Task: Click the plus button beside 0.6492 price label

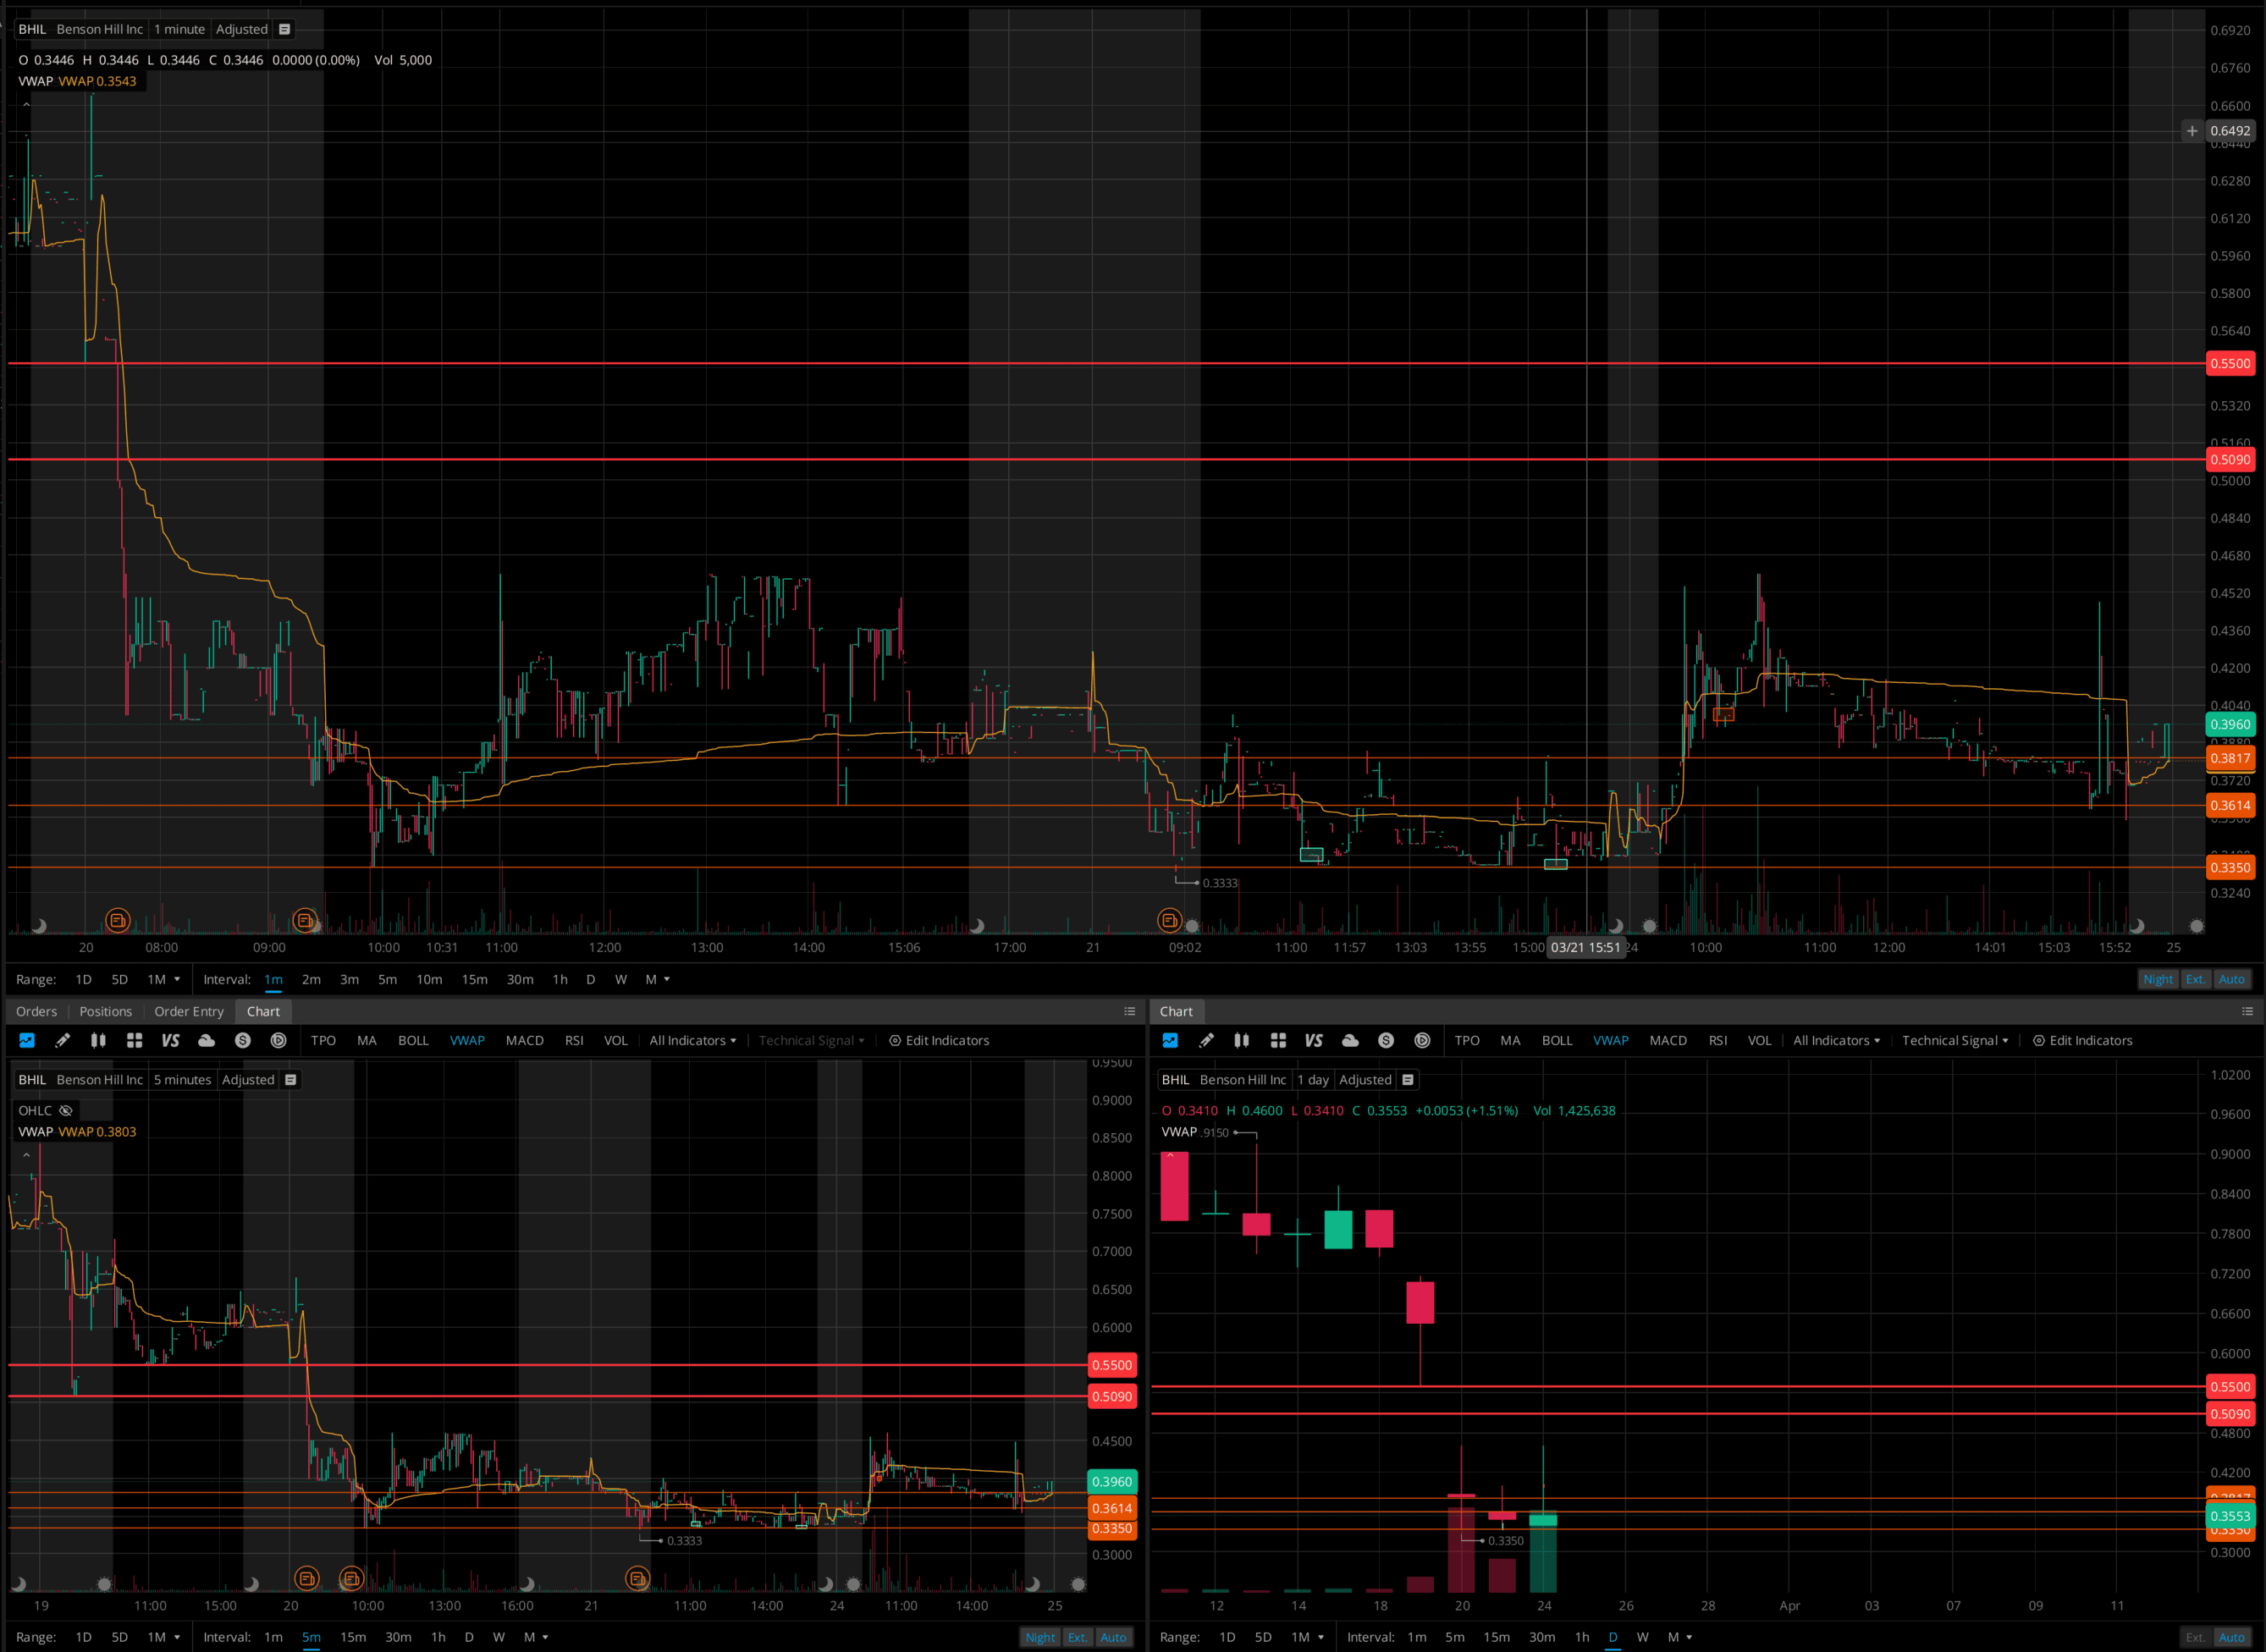Action: coord(2191,131)
